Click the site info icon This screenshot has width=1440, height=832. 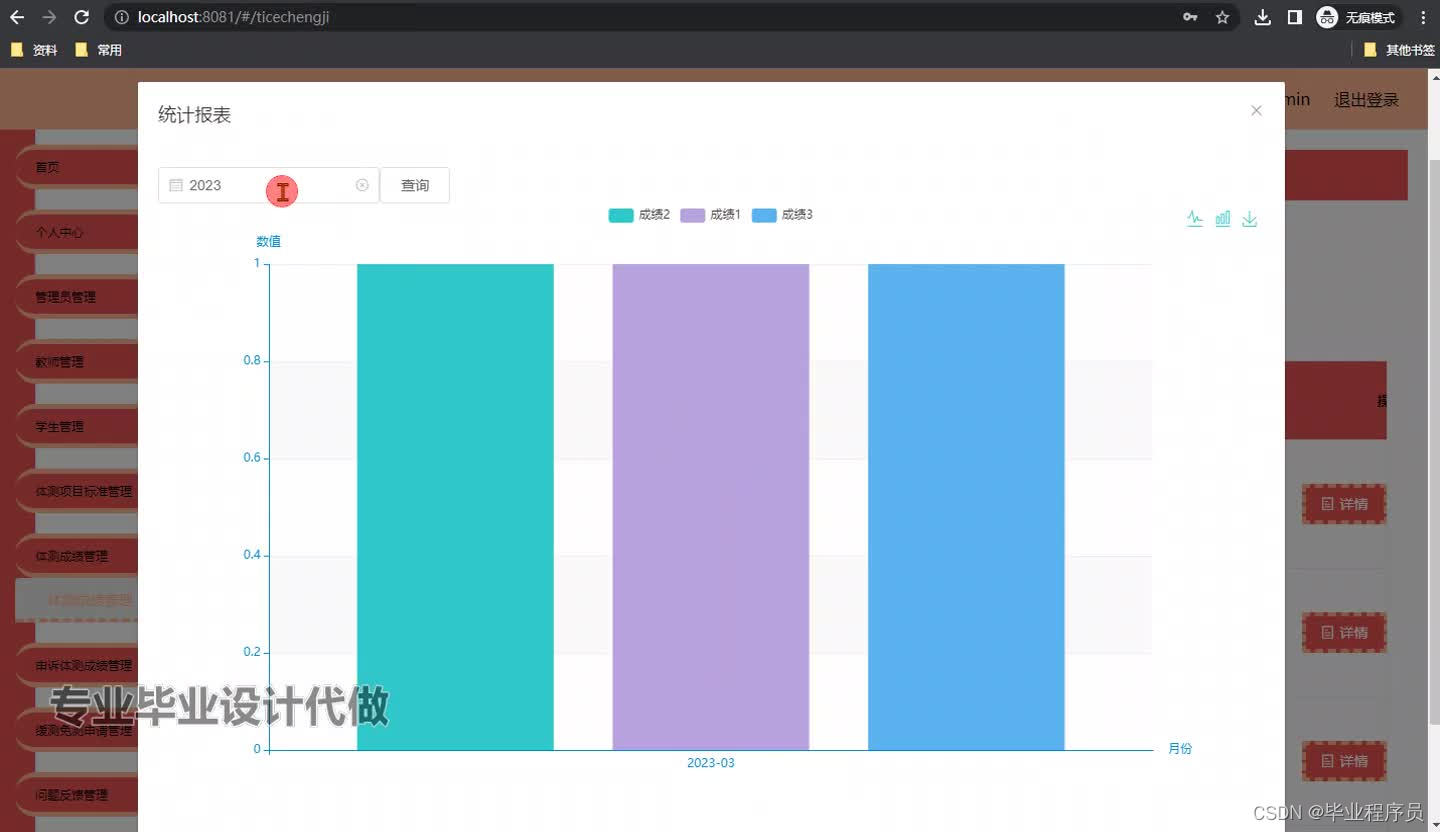pyautogui.click(x=122, y=17)
